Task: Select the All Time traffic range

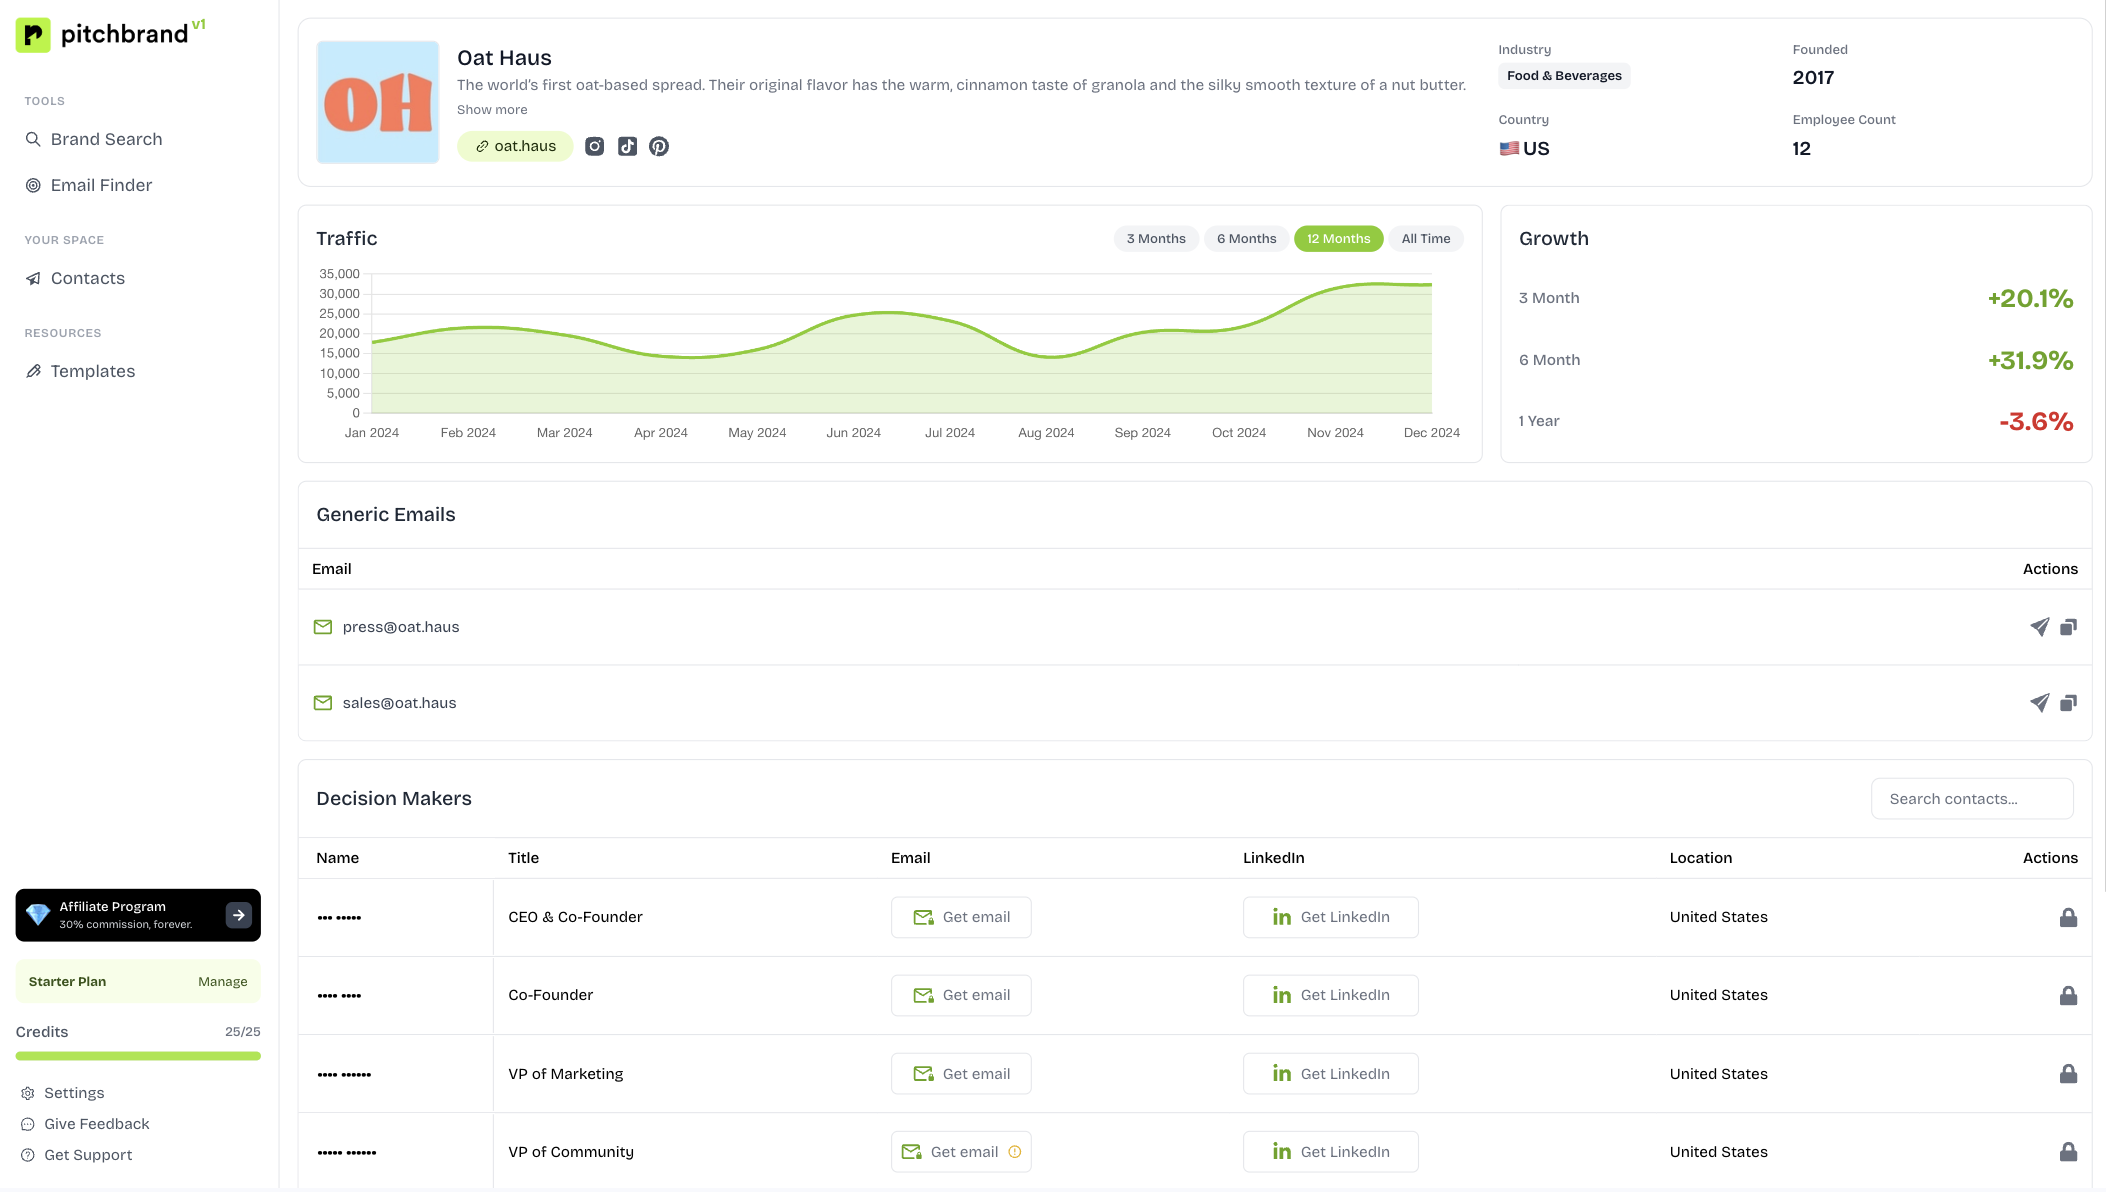Action: [1425, 238]
